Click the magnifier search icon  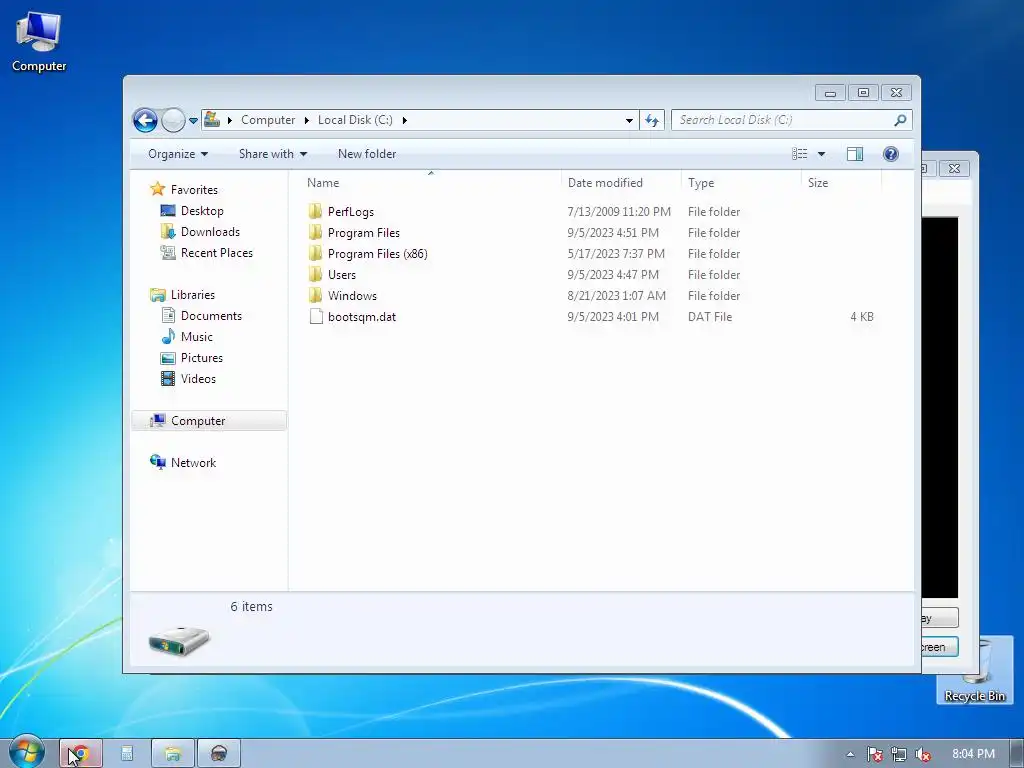tap(900, 120)
